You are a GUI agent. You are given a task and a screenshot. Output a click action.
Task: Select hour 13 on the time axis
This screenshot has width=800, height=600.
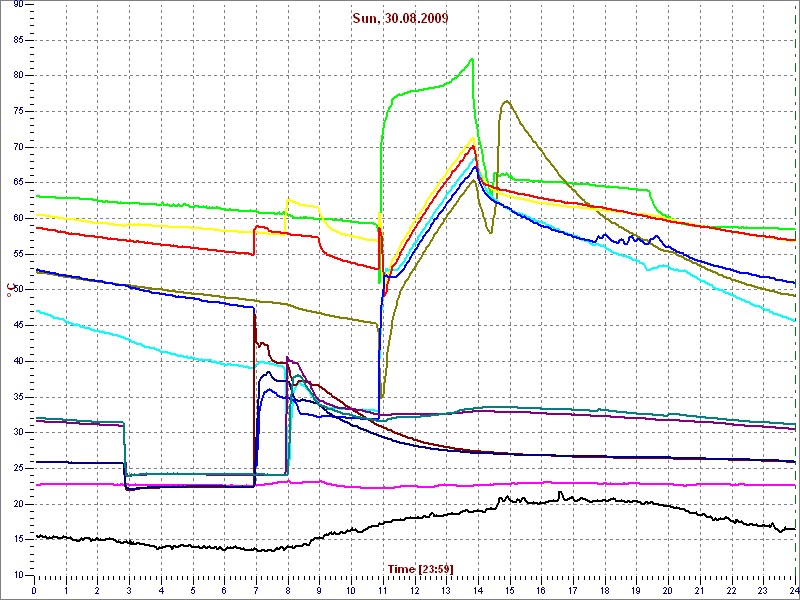445,592
